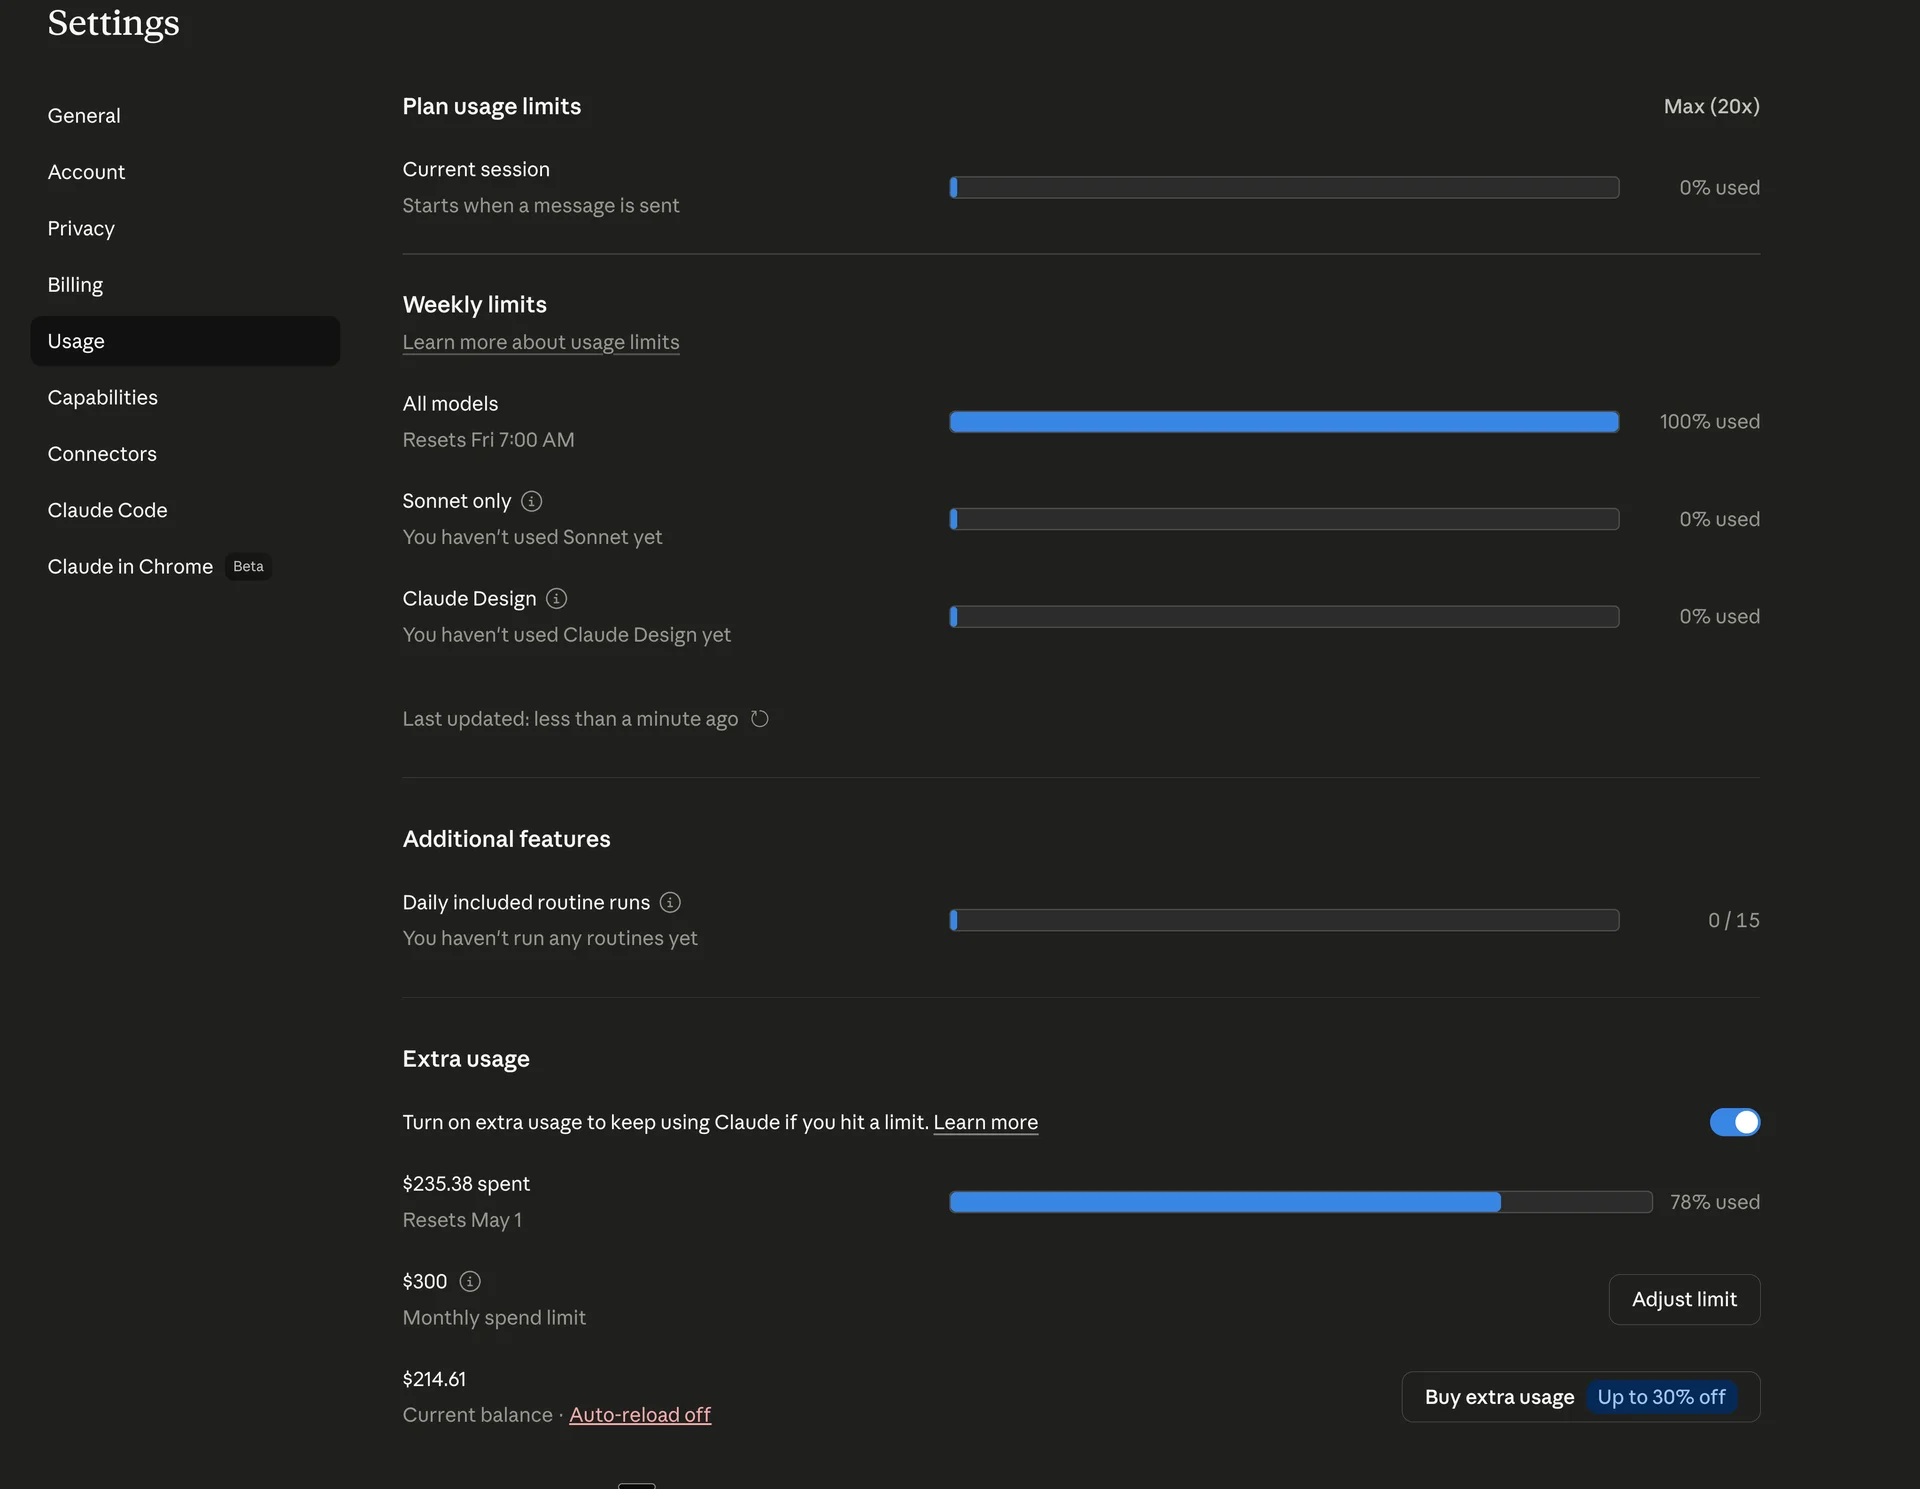Go to Account settings
Viewport: 1920px width, 1489px height.
pos(86,172)
